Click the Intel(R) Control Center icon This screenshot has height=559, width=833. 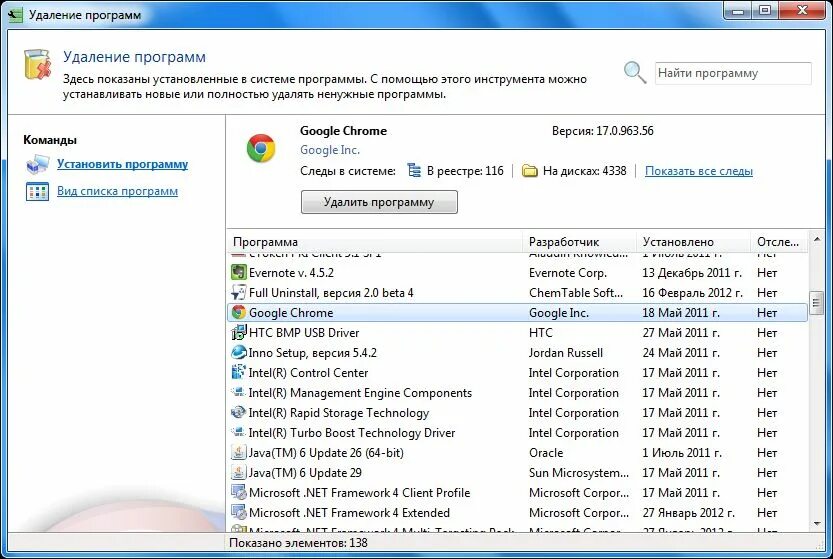click(239, 372)
